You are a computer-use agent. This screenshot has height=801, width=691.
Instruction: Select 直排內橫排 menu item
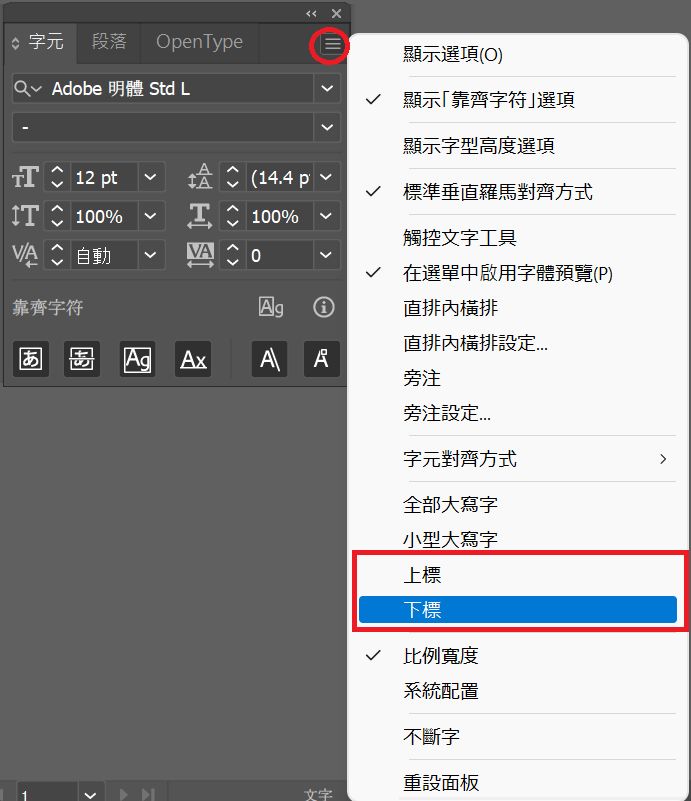(x=517, y=308)
